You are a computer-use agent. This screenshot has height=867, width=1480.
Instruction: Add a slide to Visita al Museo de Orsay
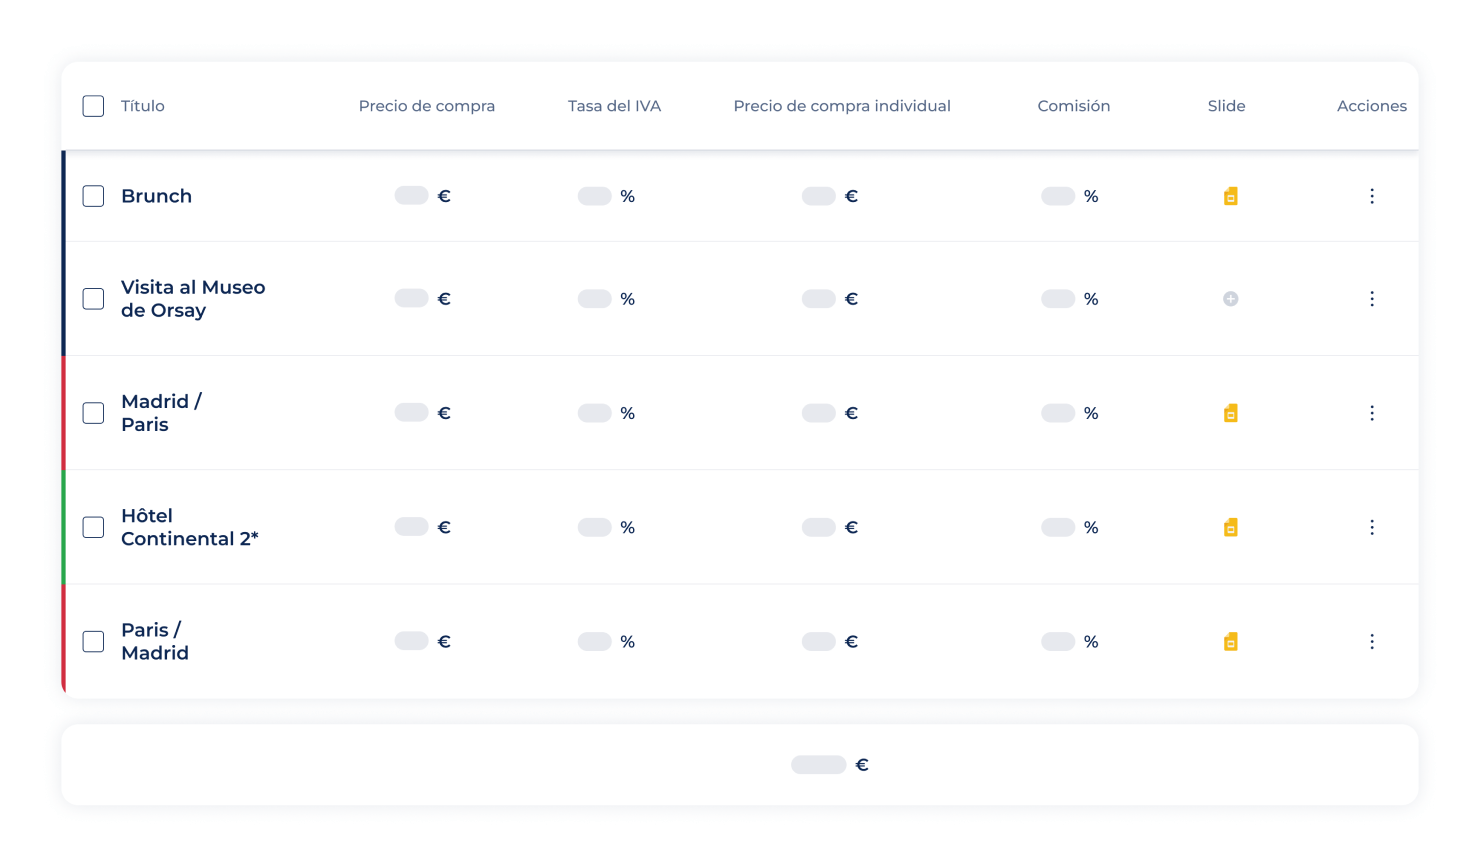pos(1230,299)
